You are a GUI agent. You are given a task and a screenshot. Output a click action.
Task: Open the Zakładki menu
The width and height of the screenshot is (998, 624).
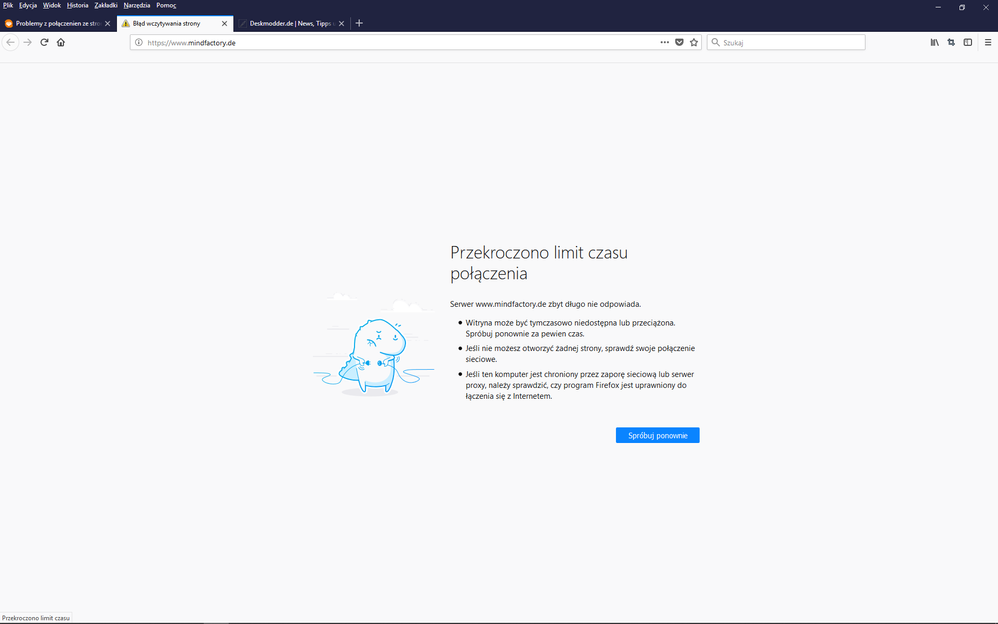point(106,5)
